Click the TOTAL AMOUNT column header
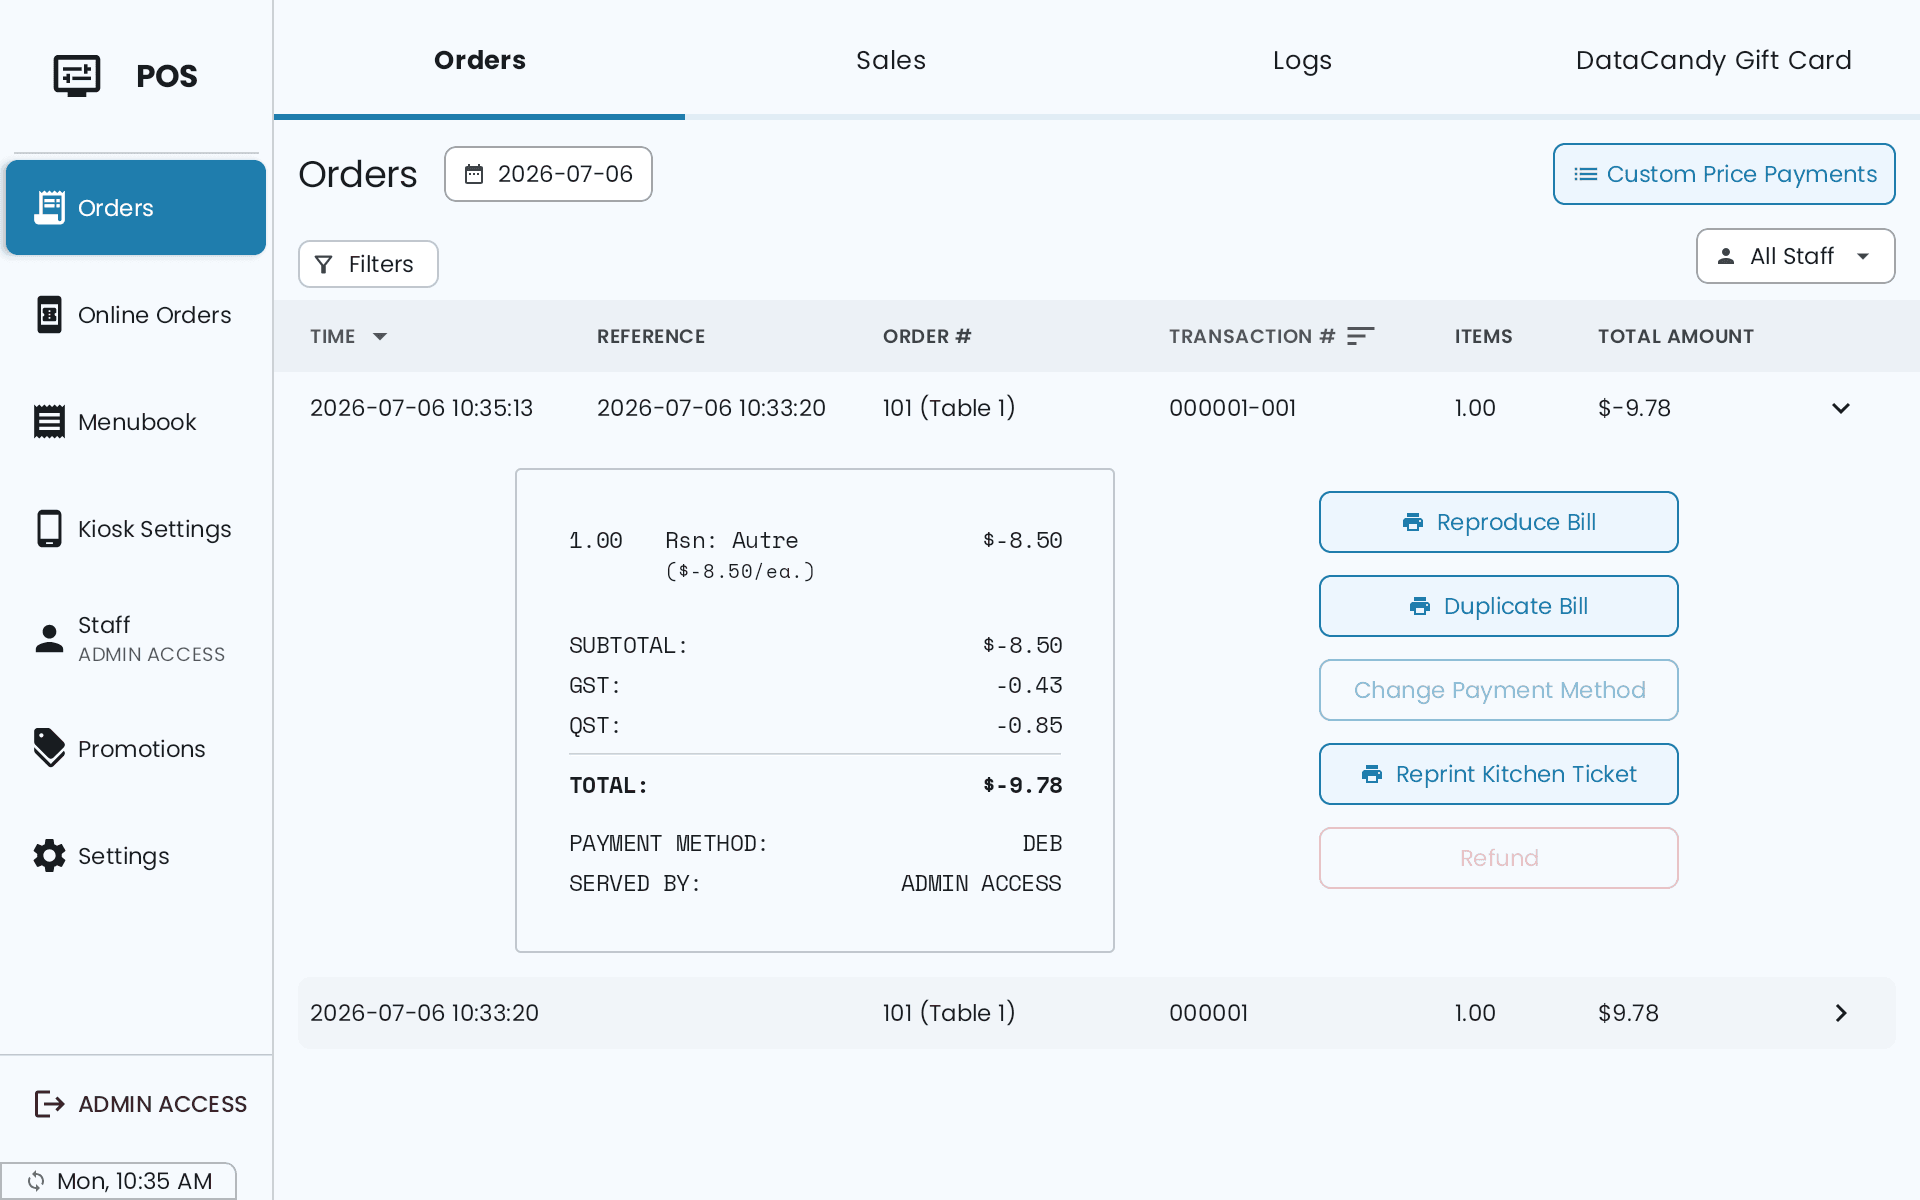The image size is (1920, 1200). click(1676, 336)
